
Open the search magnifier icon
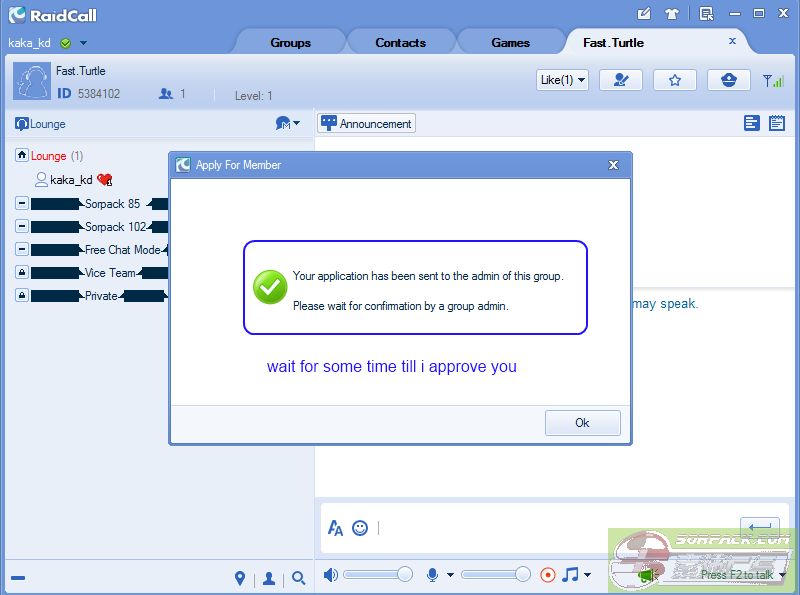coord(298,578)
